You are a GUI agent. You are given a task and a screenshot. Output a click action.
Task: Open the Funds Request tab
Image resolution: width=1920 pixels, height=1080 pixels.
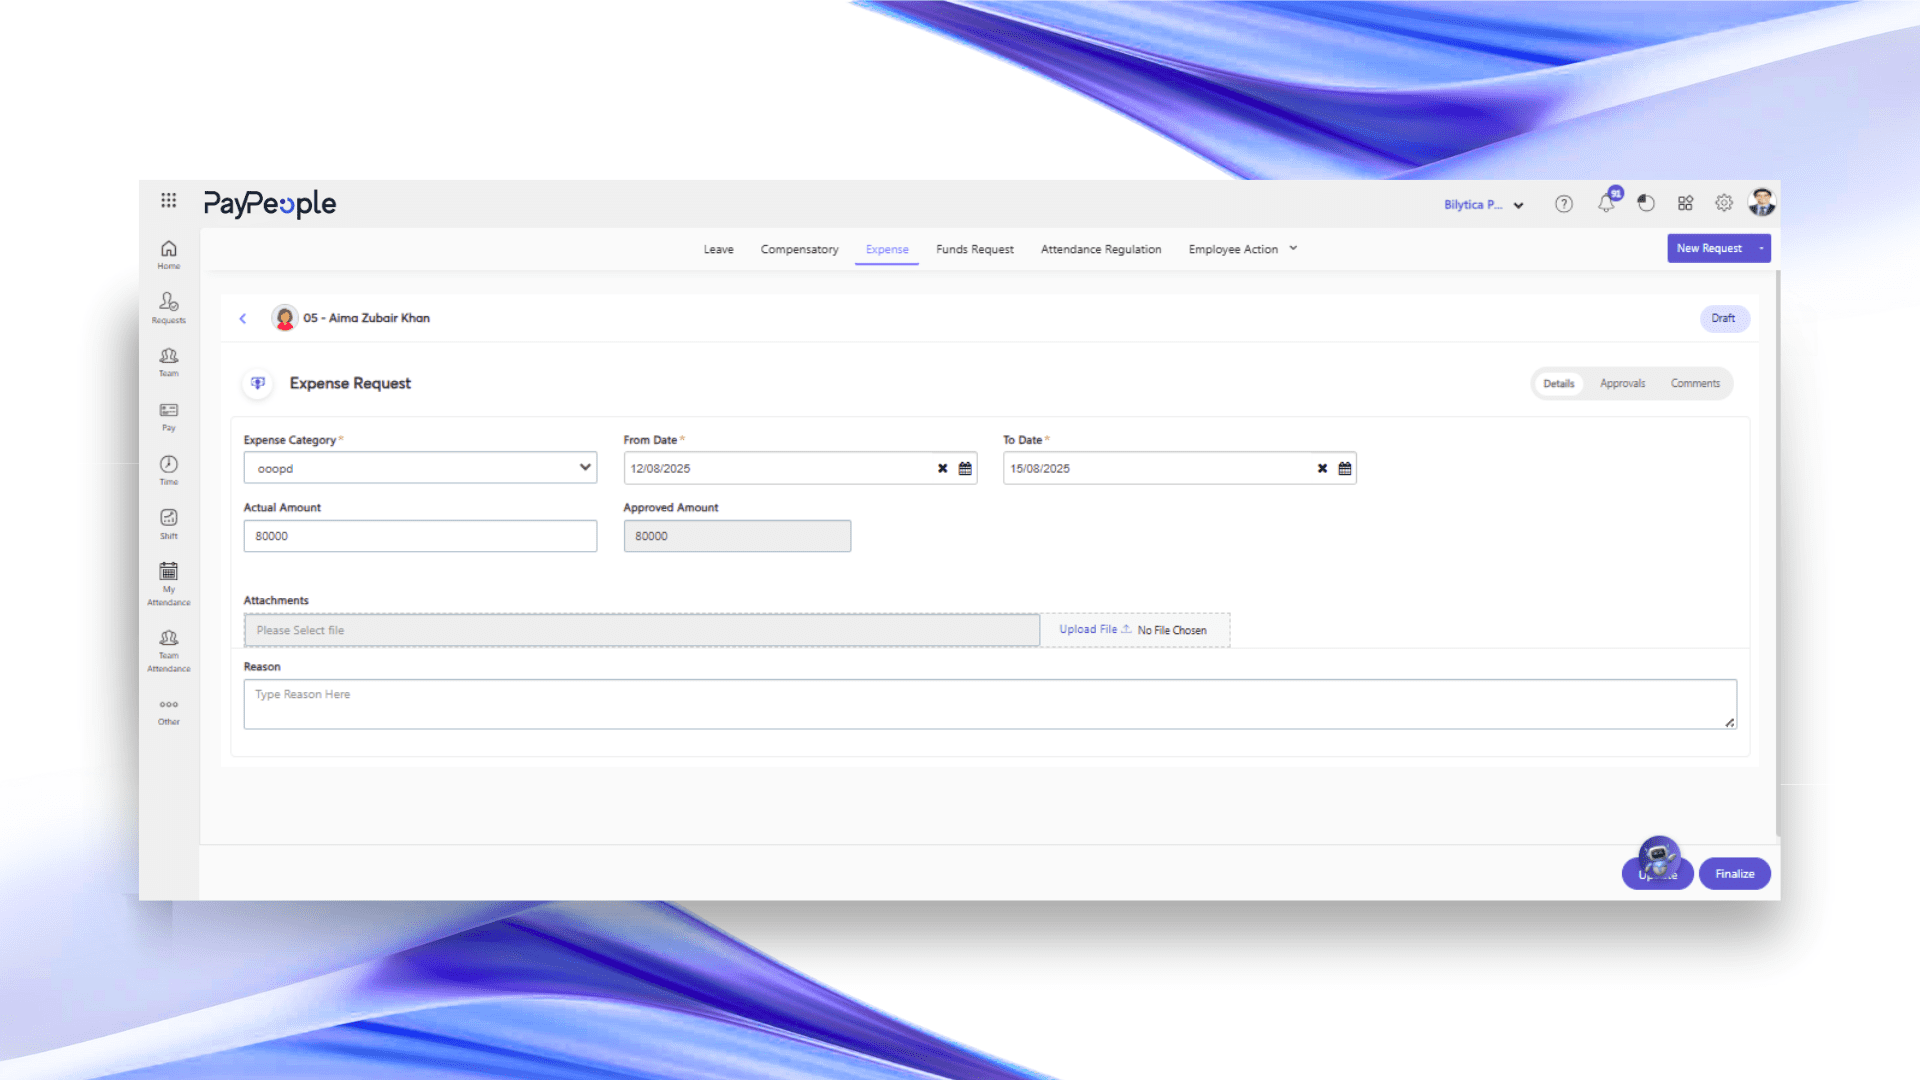click(x=974, y=249)
